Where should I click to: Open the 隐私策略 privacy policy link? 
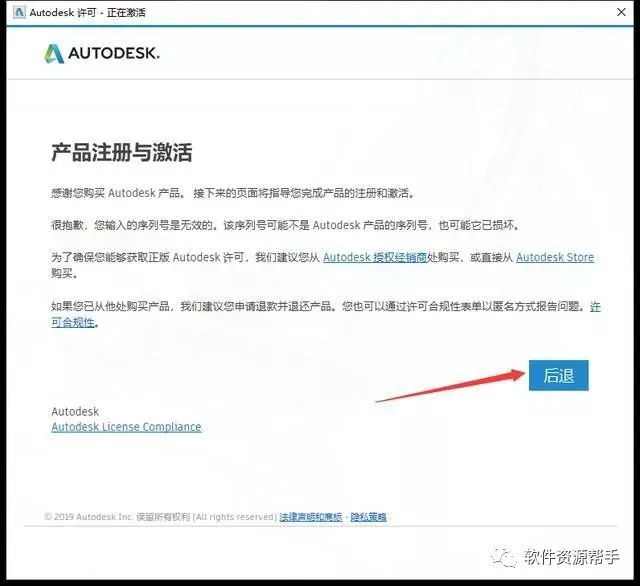pos(368,517)
